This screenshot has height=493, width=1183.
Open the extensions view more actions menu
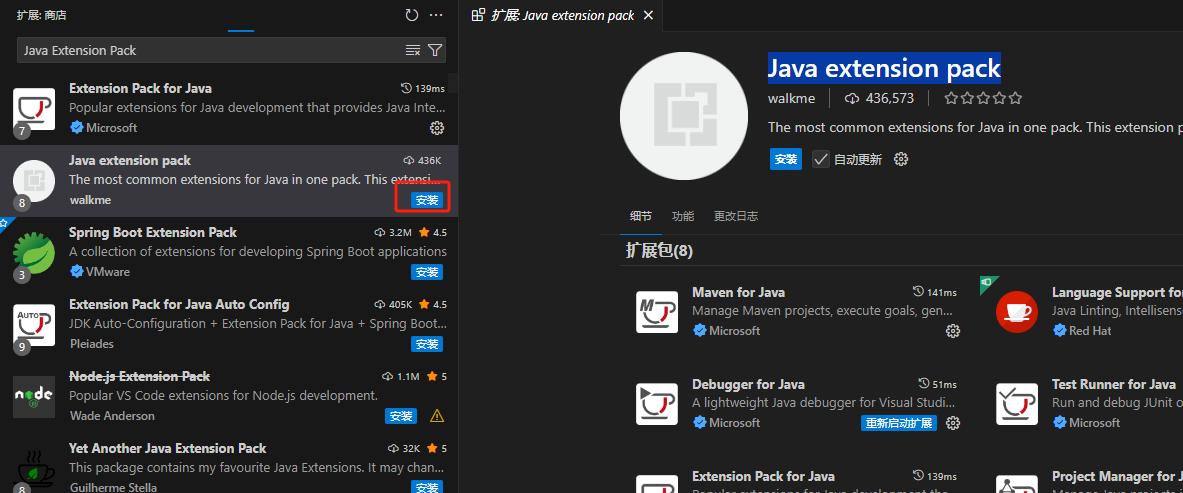pos(436,15)
